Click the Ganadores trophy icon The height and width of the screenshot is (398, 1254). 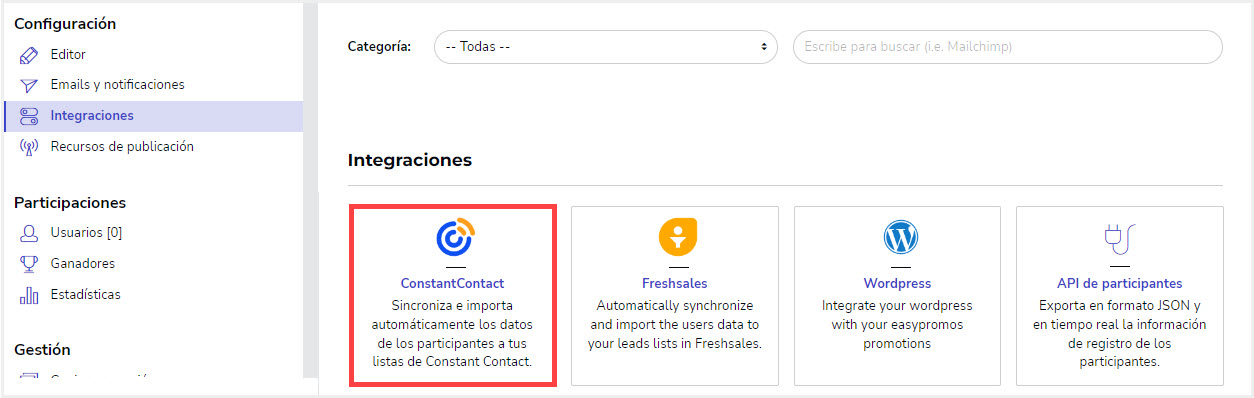click(29, 264)
